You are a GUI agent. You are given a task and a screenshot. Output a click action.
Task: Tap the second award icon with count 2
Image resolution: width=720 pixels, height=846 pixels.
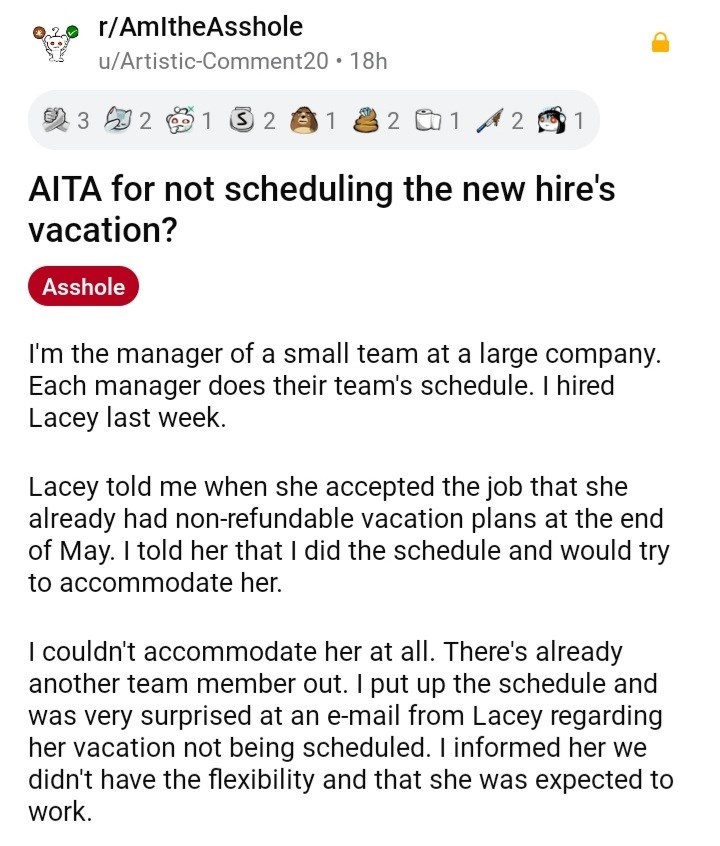pos(120,121)
